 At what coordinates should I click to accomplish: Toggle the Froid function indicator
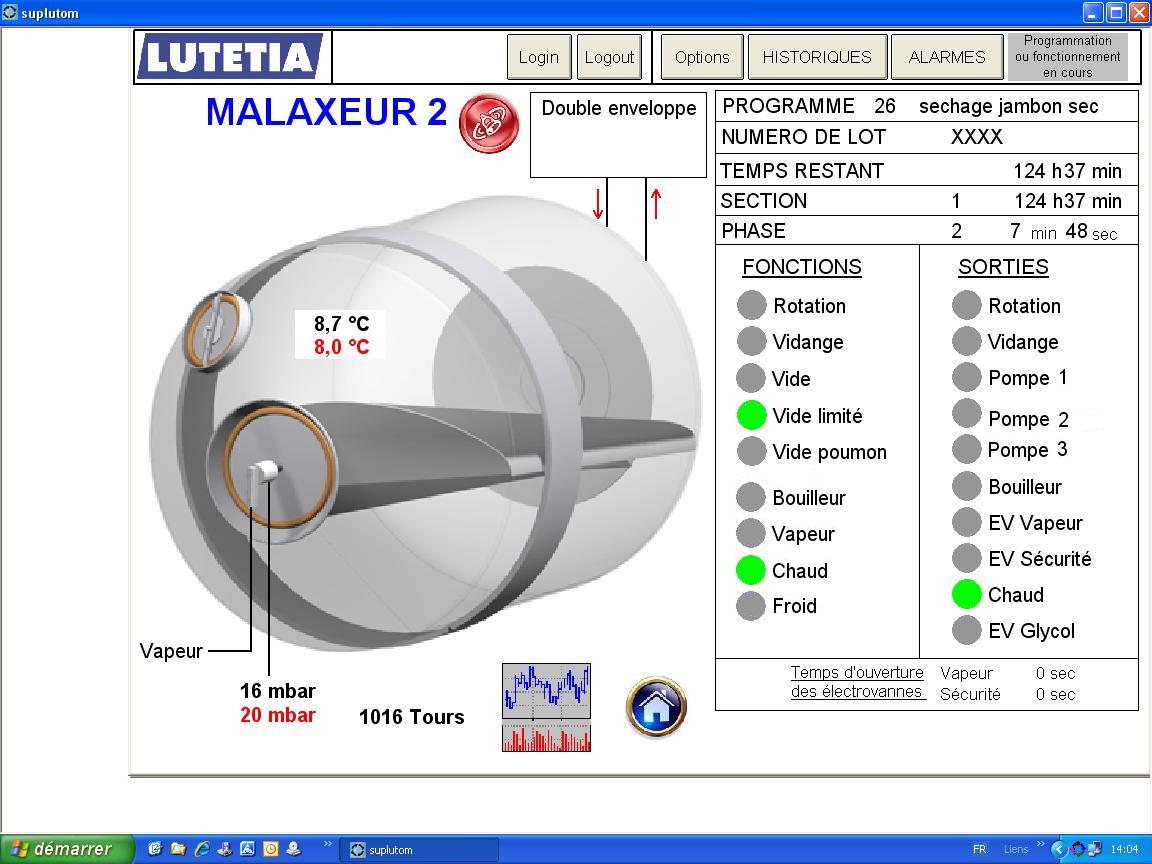click(751, 606)
